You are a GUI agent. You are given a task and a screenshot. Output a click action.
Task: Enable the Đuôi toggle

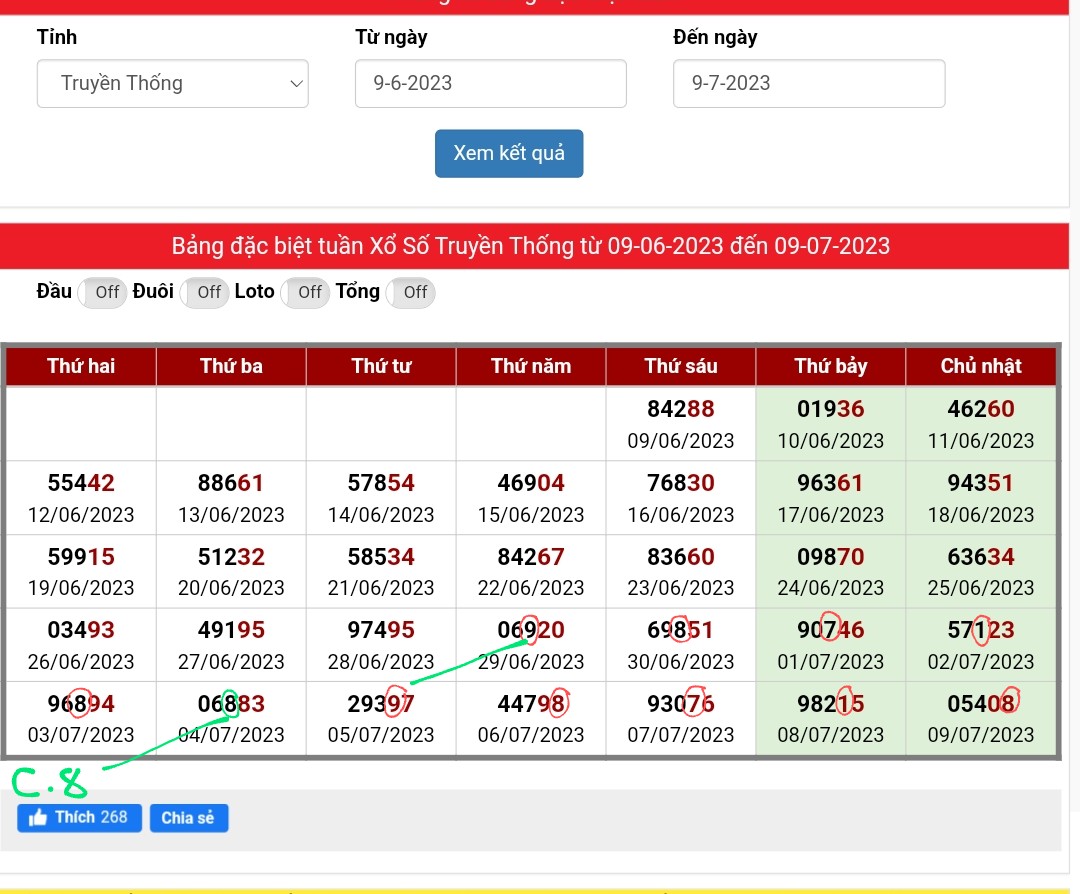pyautogui.click(x=203, y=292)
